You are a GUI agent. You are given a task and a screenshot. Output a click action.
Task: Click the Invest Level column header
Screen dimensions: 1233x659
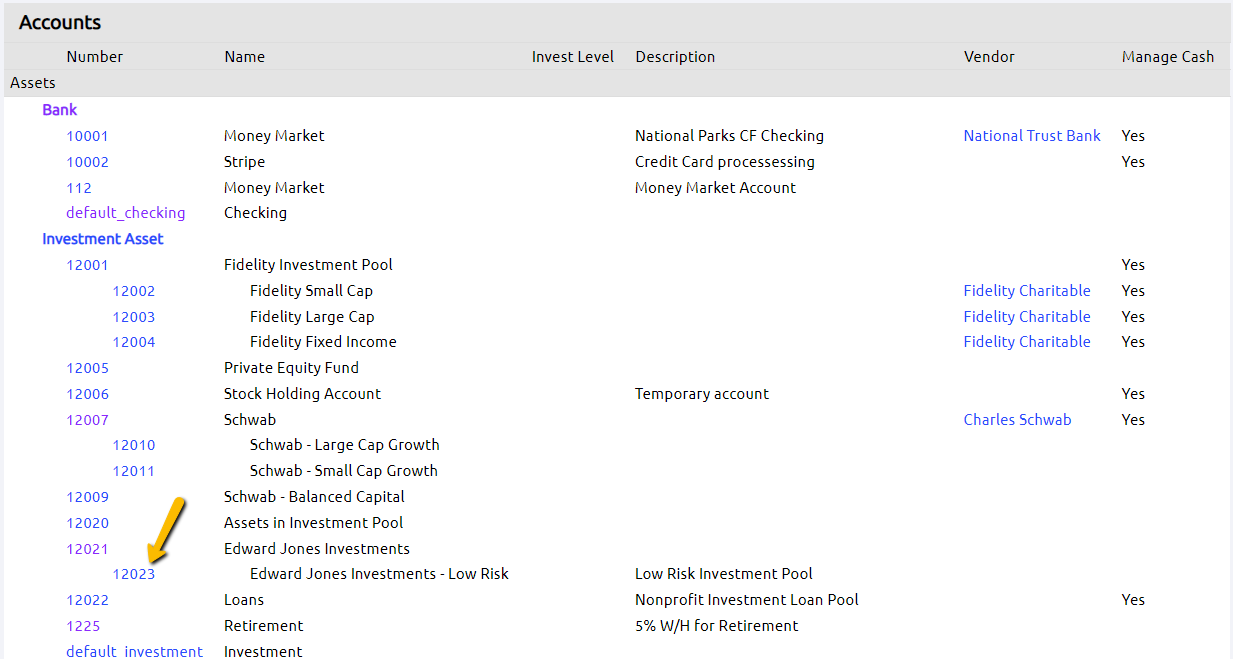point(573,57)
